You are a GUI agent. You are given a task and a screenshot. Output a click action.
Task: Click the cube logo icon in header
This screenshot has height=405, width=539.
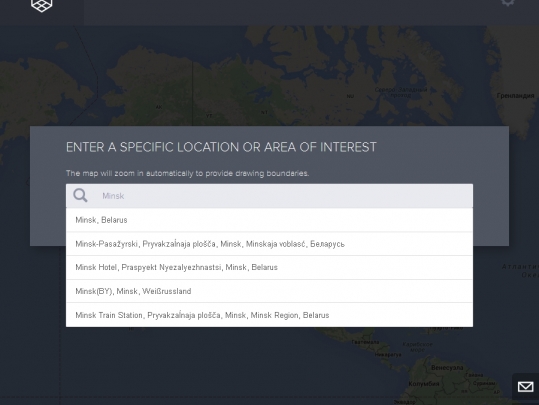[x=42, y=5]
